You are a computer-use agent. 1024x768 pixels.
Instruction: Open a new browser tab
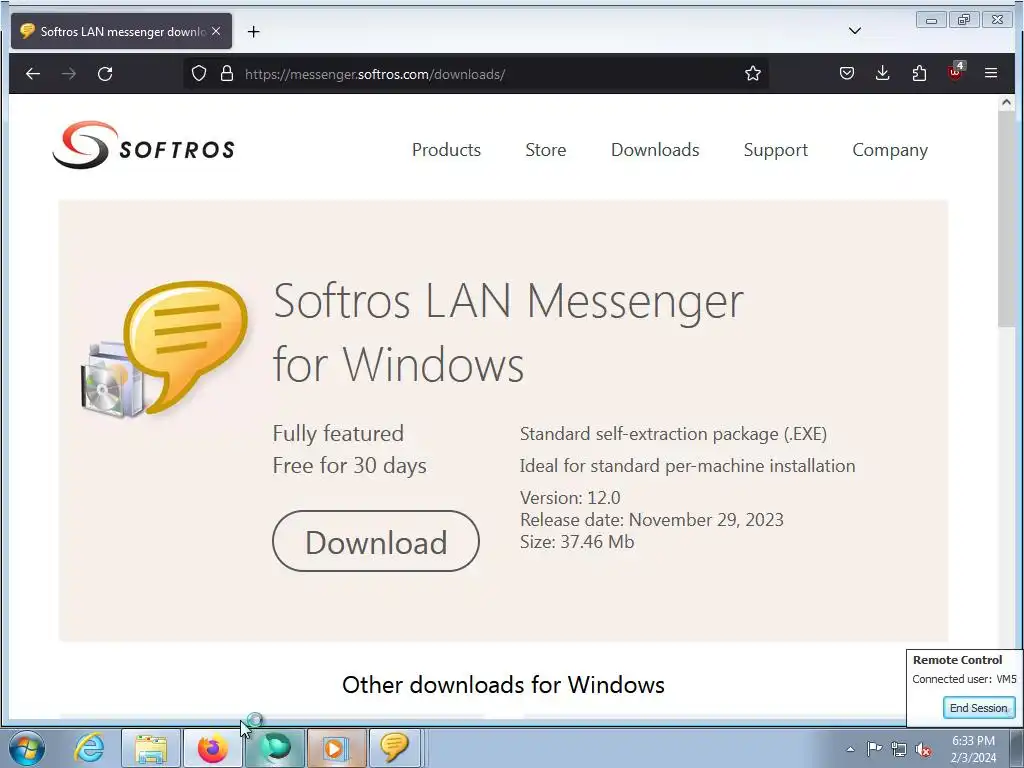pos(253,31)
